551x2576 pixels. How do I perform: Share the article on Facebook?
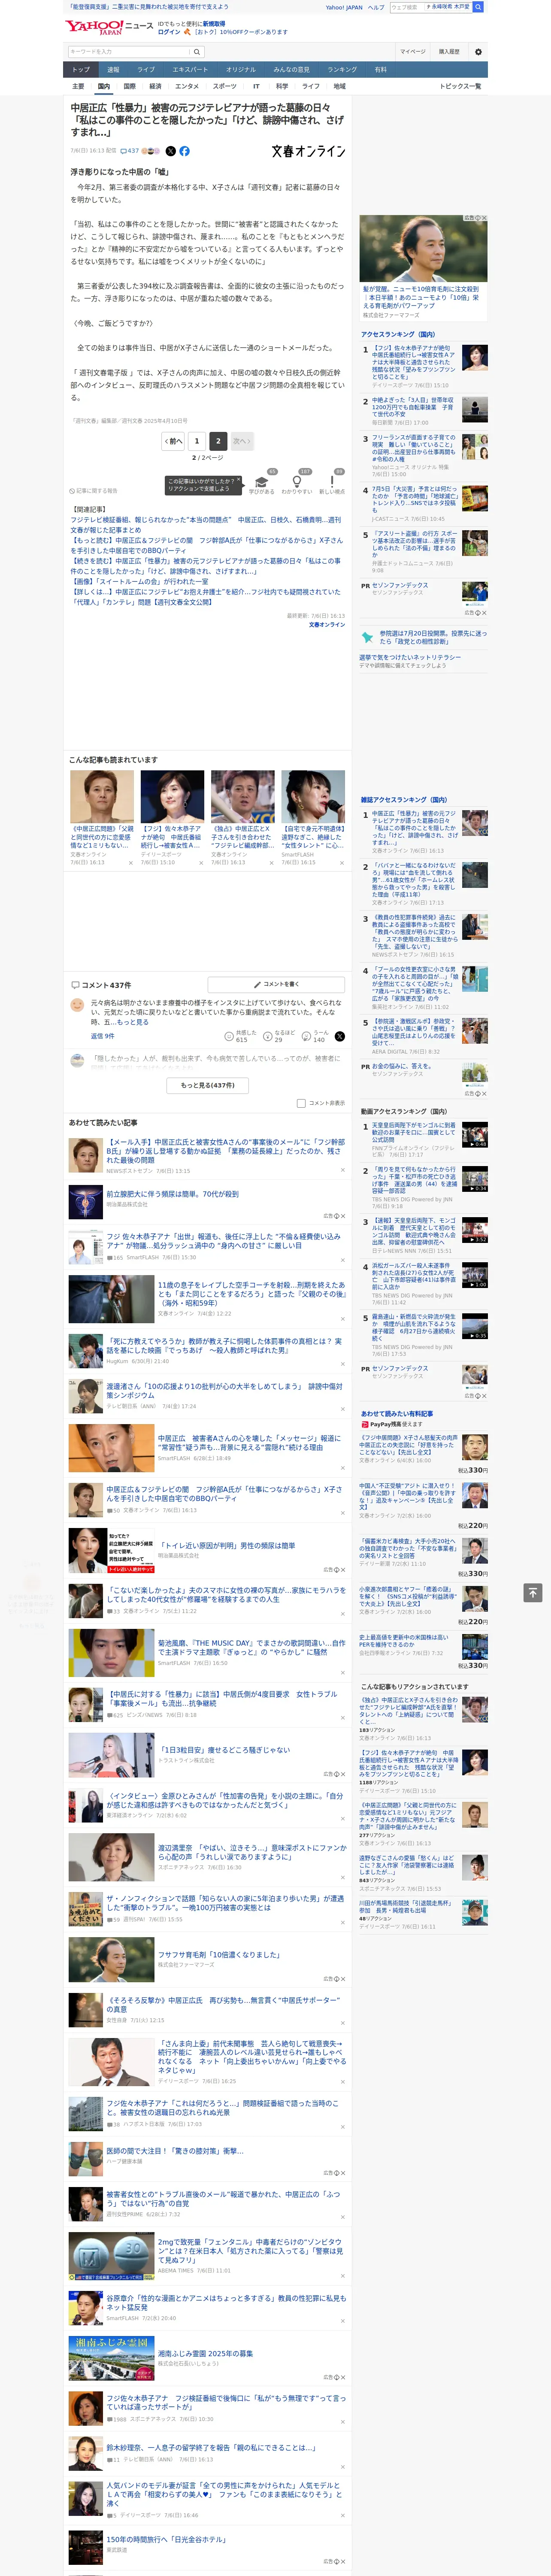point(184,151)
